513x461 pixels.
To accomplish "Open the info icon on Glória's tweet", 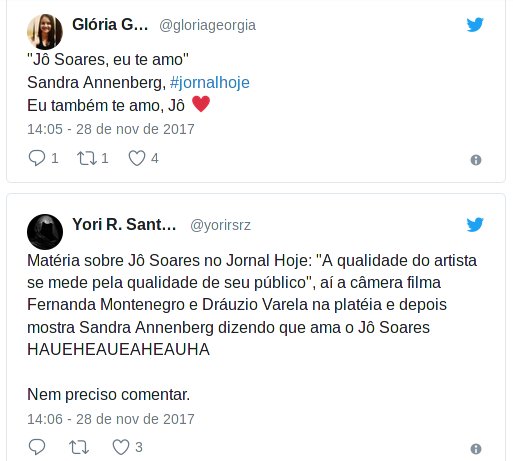I will [476, 160].
